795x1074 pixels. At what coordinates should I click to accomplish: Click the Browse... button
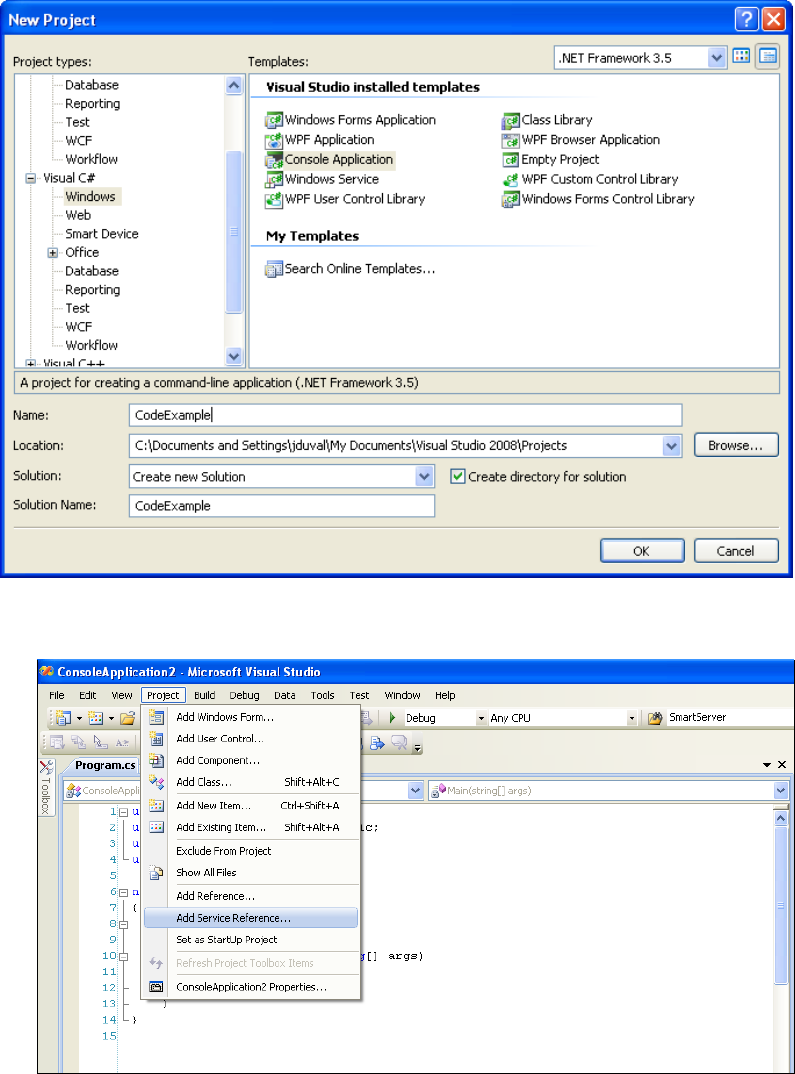(x=736, y=445)
